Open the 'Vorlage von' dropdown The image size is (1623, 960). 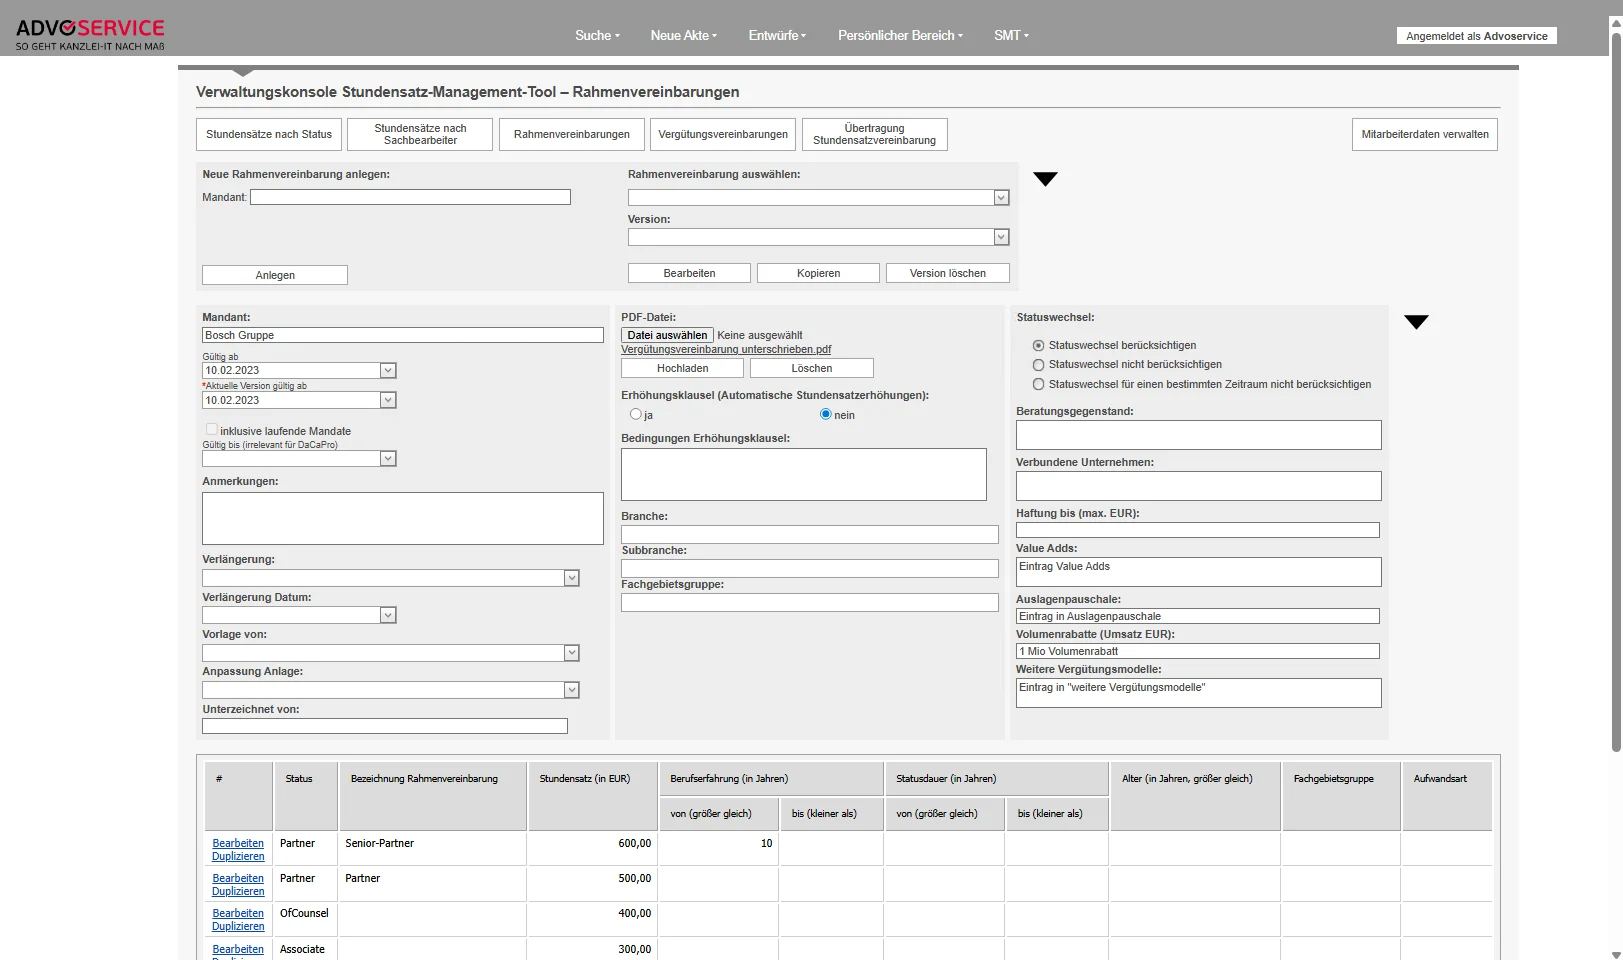pos(571,653)
